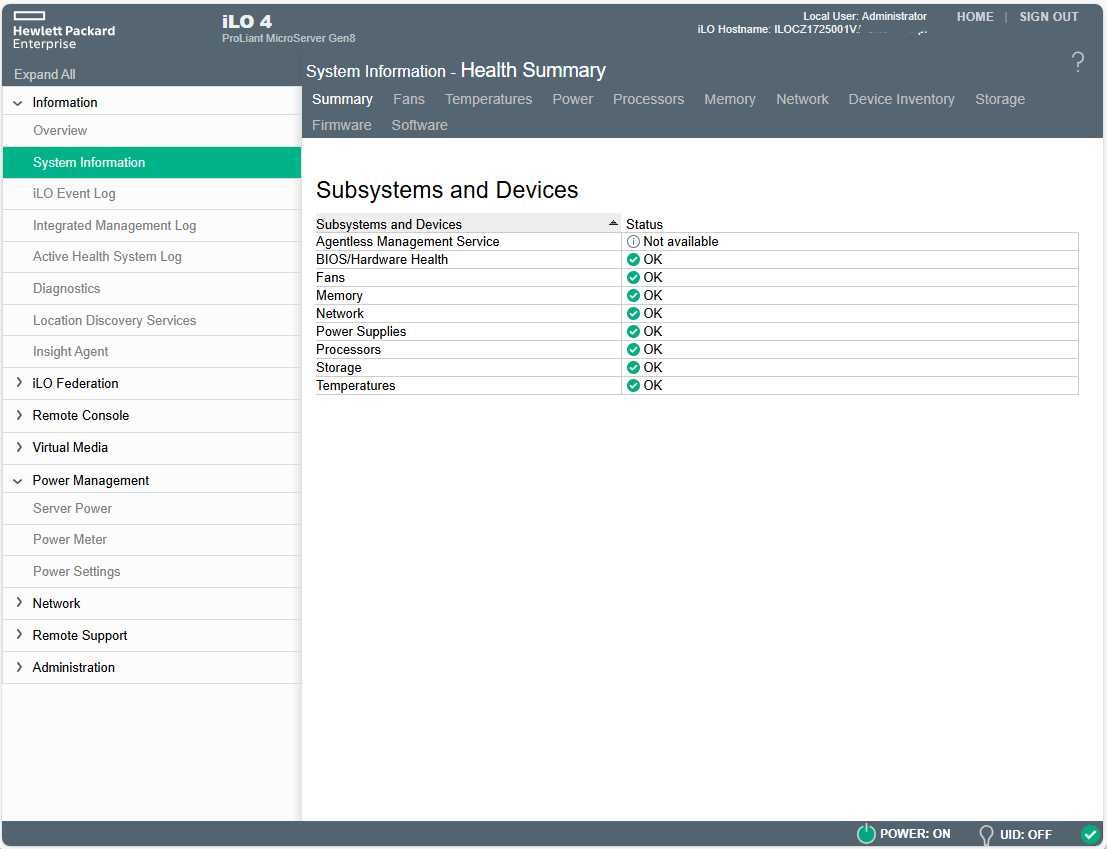Screen dimensions: 1107x849
Task: Click the OK icon for Power Supplies
Action: [633, 332]
